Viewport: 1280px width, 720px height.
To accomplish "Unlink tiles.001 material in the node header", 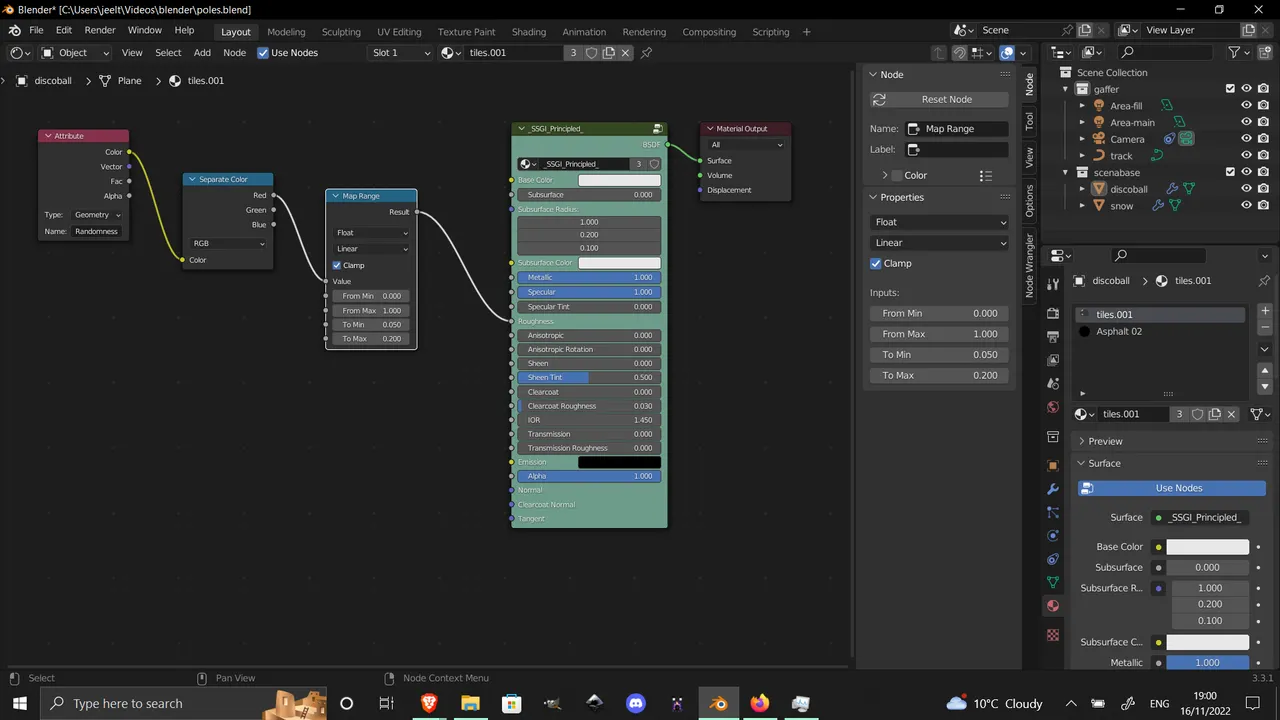I will point(626,53).
